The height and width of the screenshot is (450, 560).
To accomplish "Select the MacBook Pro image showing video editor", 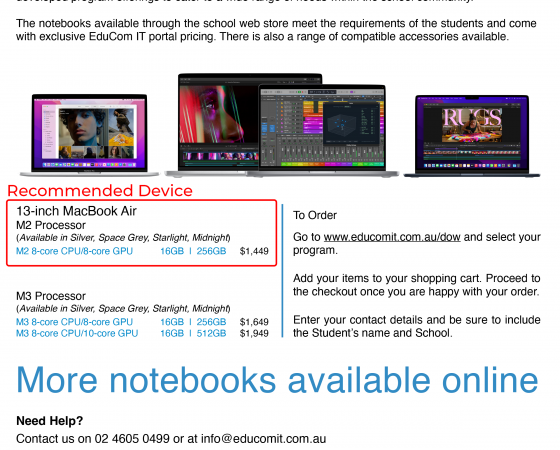I will coord(218,125).
